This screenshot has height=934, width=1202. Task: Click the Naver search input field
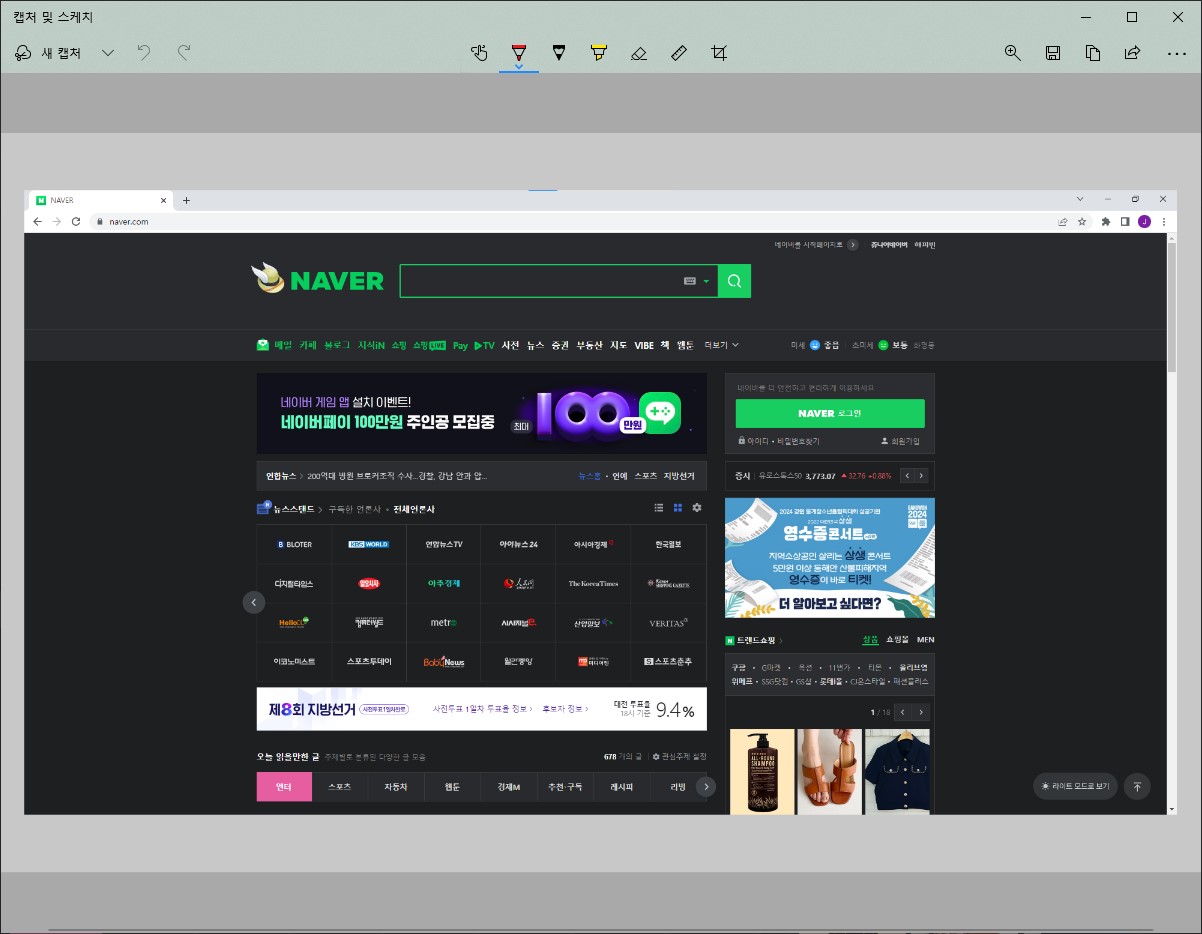(x=540, y=281)
